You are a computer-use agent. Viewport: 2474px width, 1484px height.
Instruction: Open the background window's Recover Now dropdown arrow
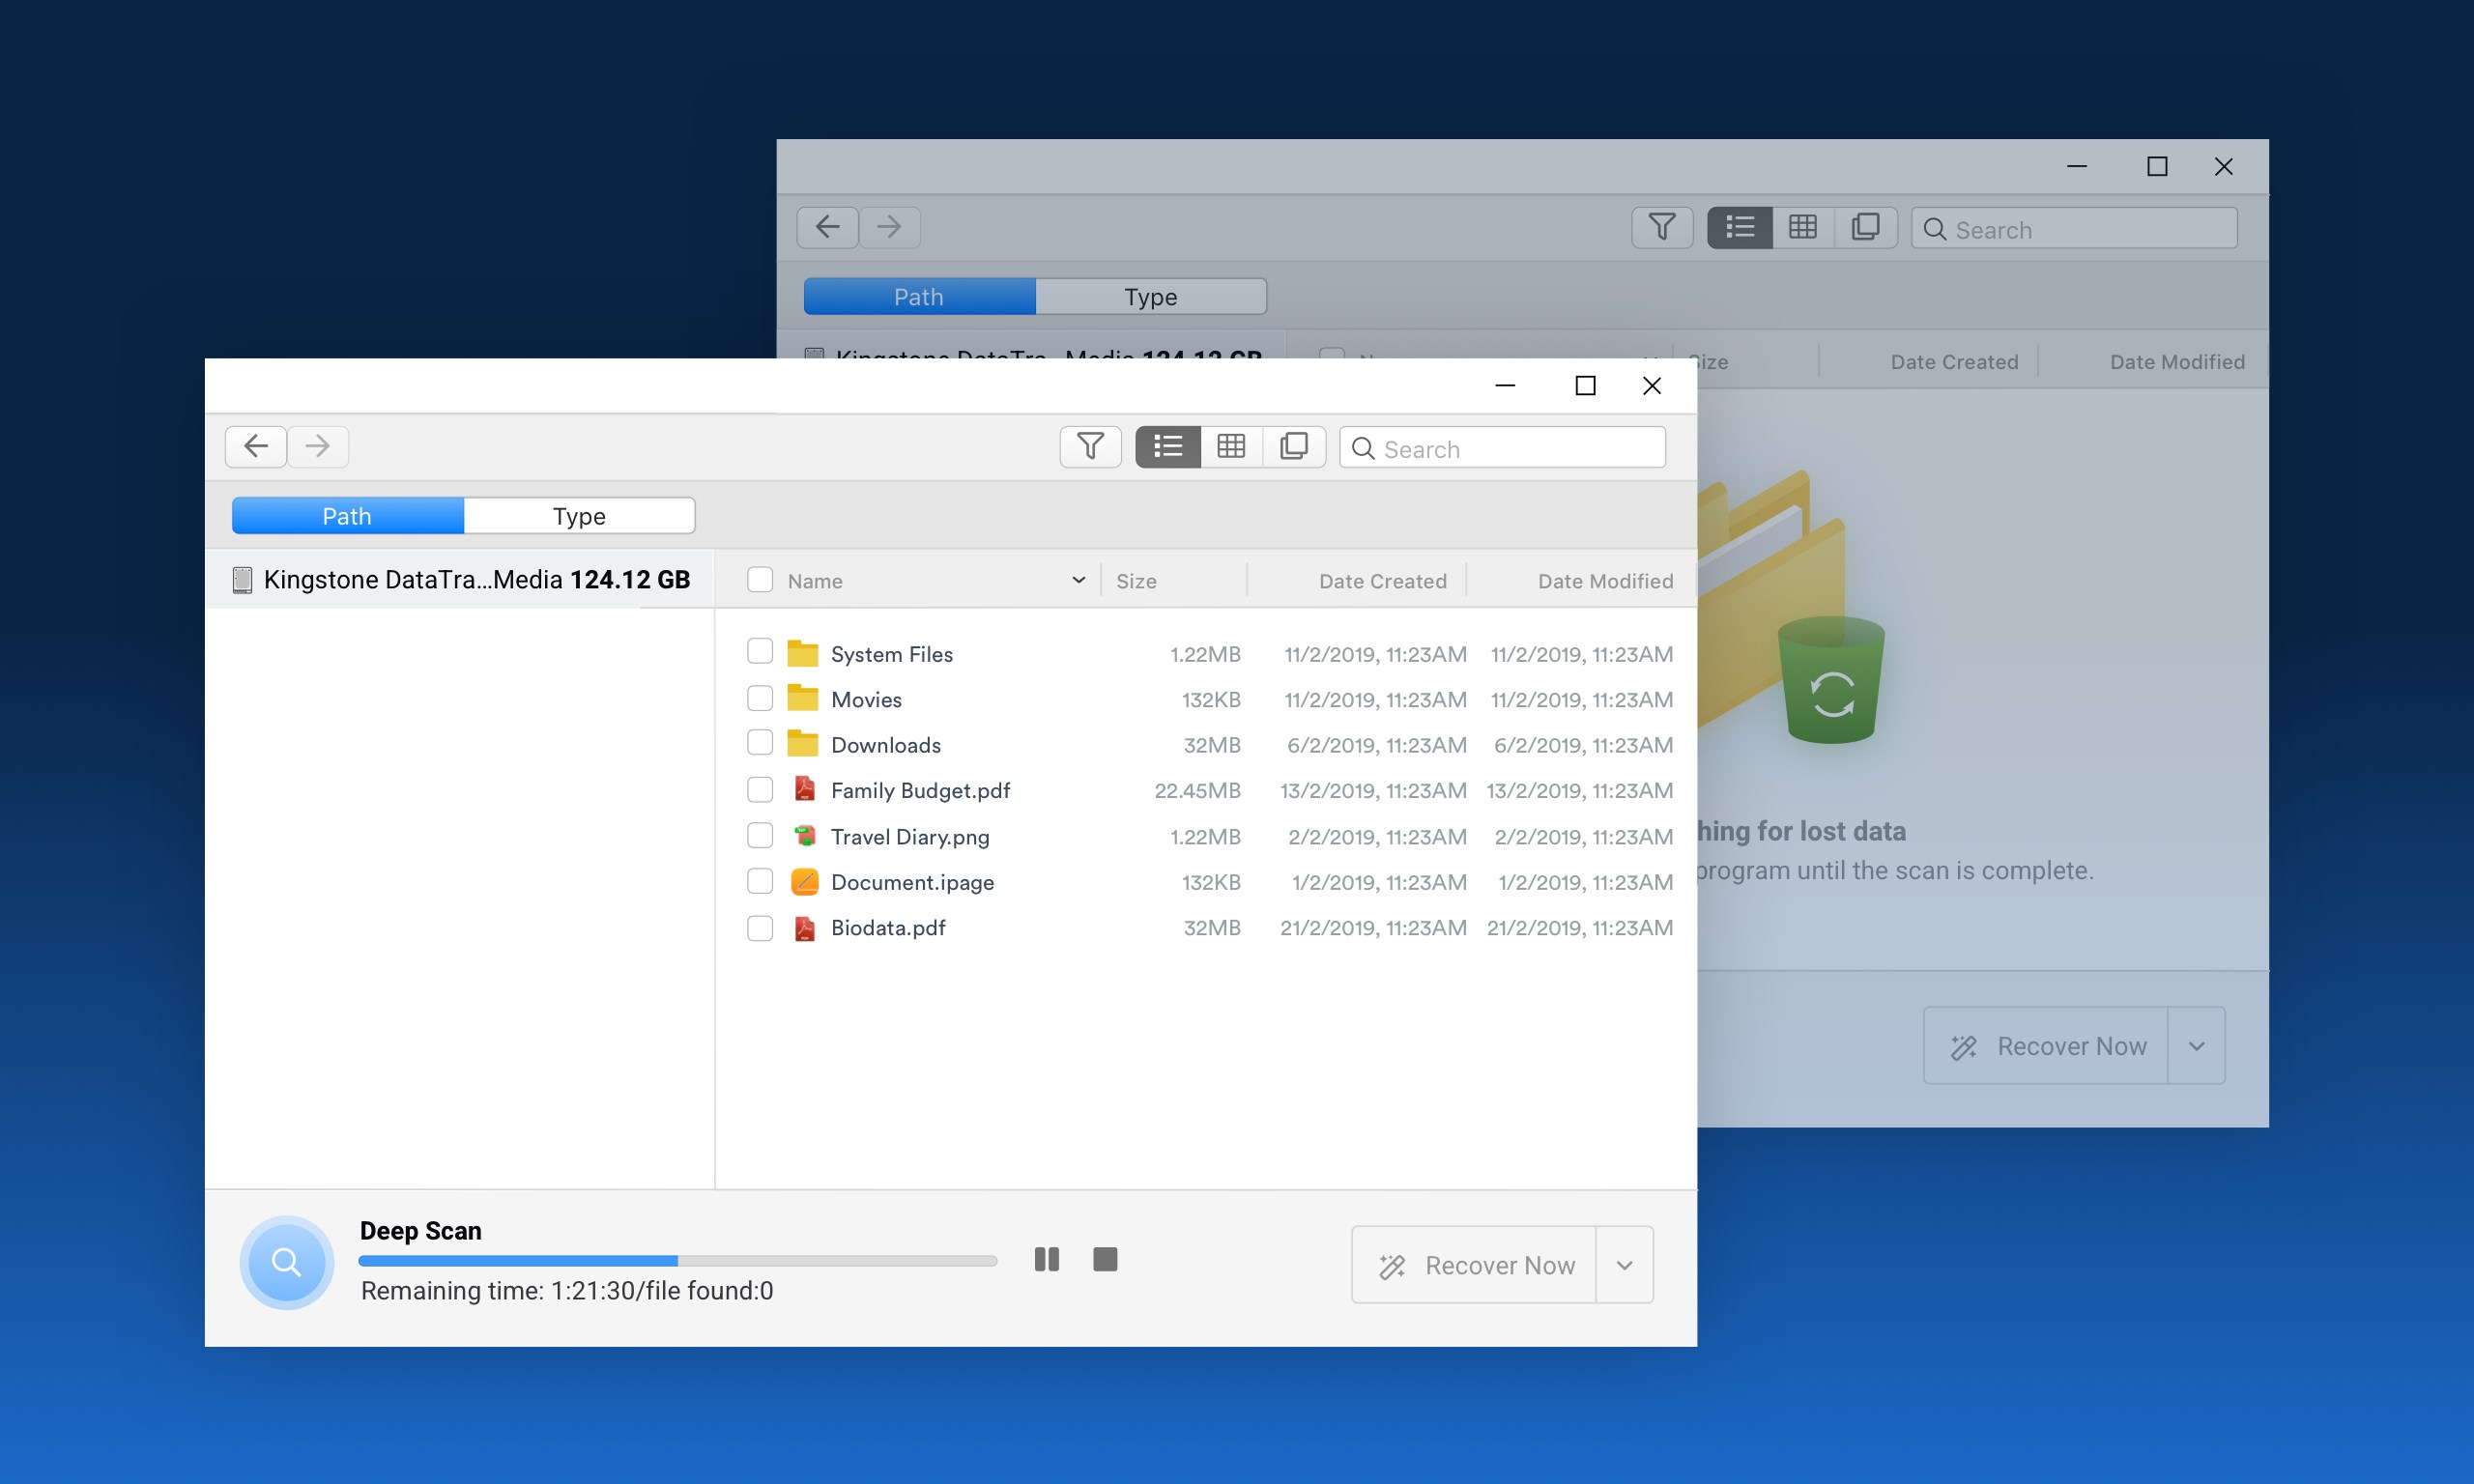[x=2196, y=1046]
